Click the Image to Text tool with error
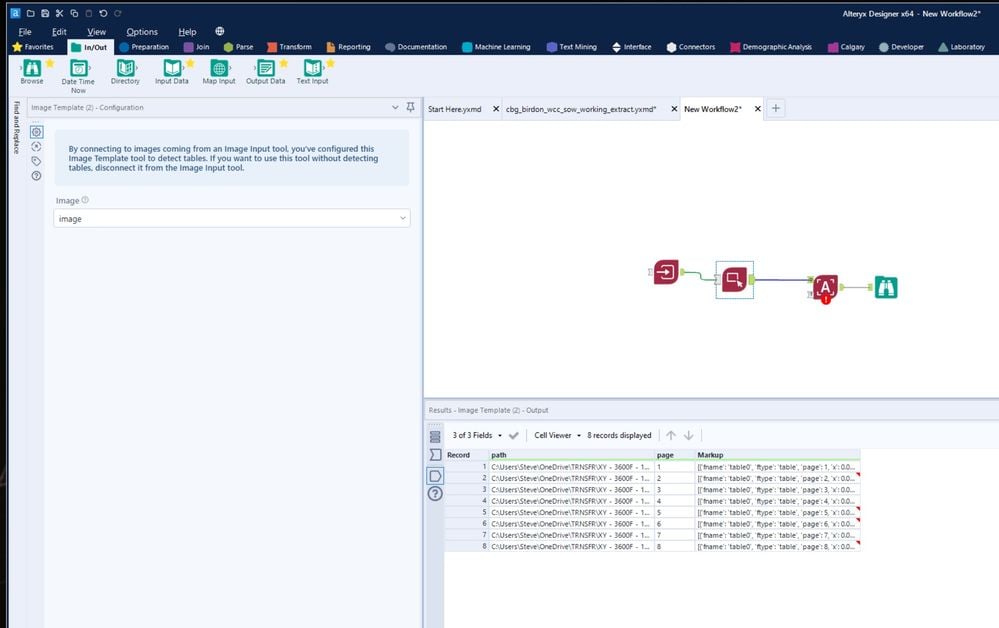Image resolution: width=999 pixels, height=628 pixels. [826, 287]
